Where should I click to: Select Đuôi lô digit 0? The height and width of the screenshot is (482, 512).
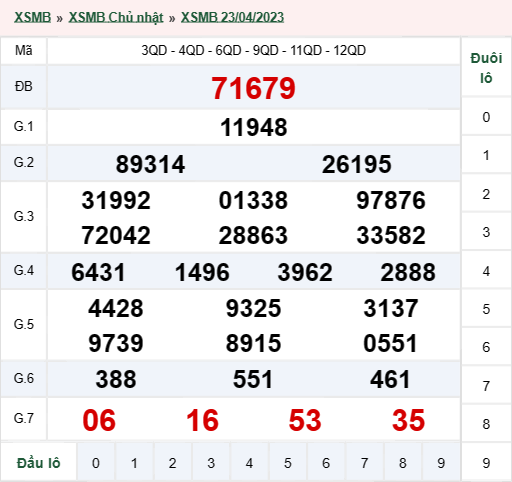(486, 117)
